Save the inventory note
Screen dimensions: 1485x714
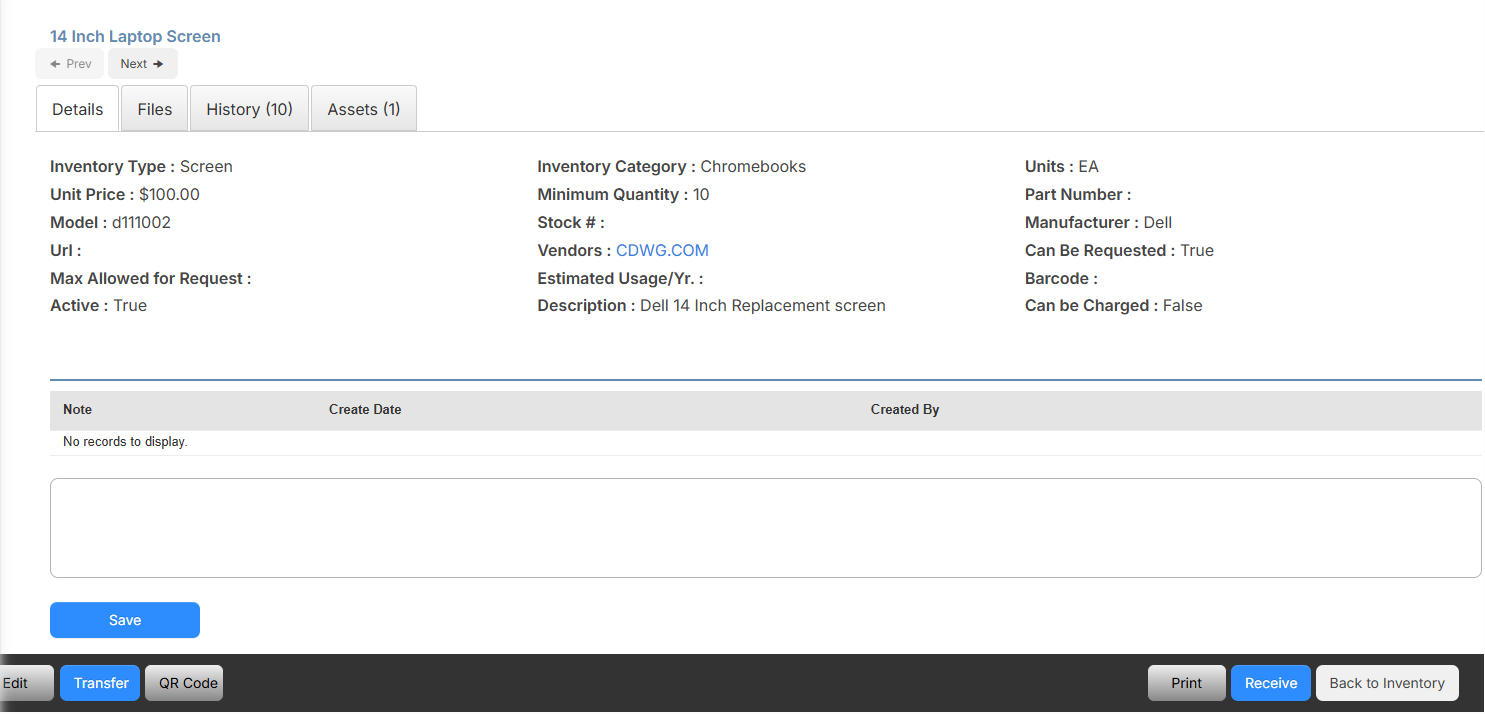124,620
